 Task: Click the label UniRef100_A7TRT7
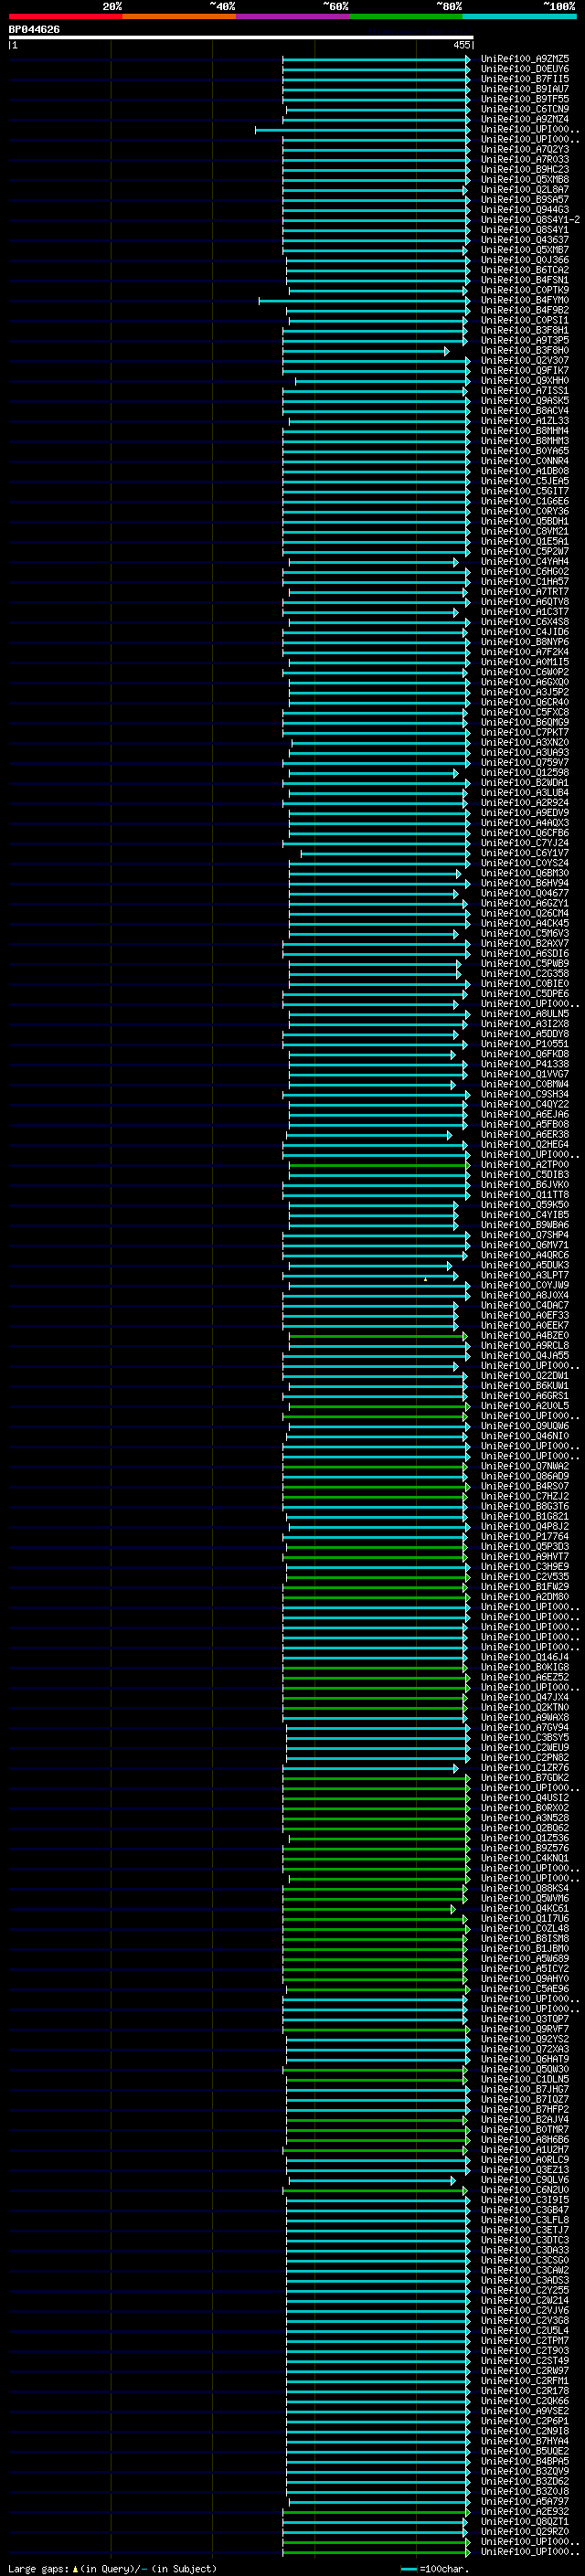[525, 591]
